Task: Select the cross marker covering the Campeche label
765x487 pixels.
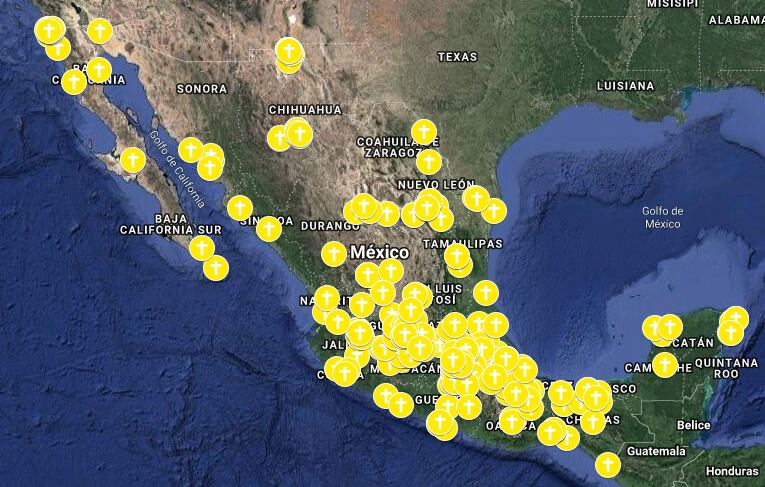Action: point(664,365)
